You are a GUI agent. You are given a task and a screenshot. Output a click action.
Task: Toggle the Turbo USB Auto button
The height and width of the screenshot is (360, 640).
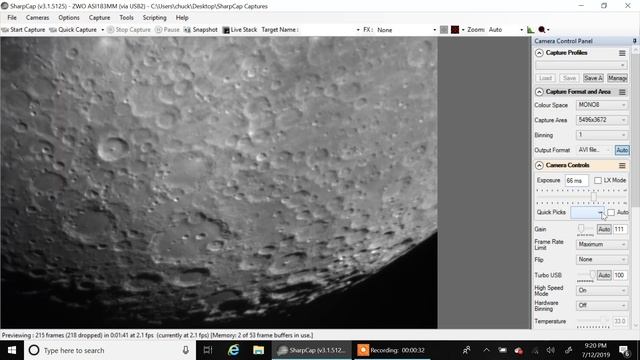[604, 276]
